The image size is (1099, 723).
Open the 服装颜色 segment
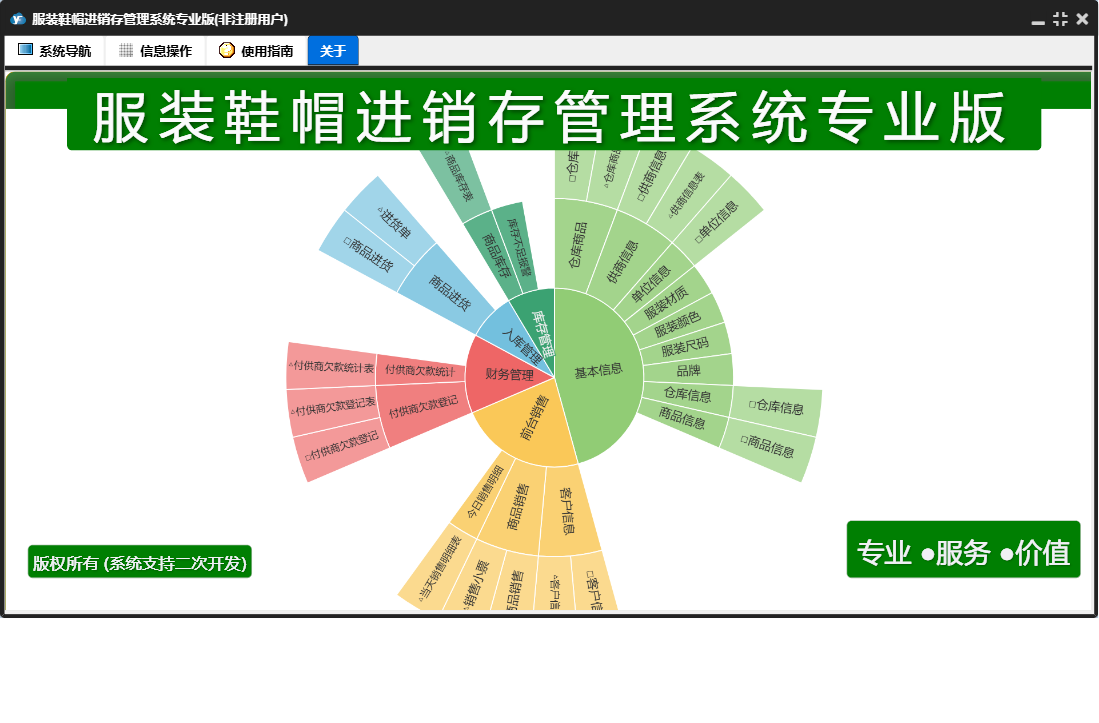677,324
